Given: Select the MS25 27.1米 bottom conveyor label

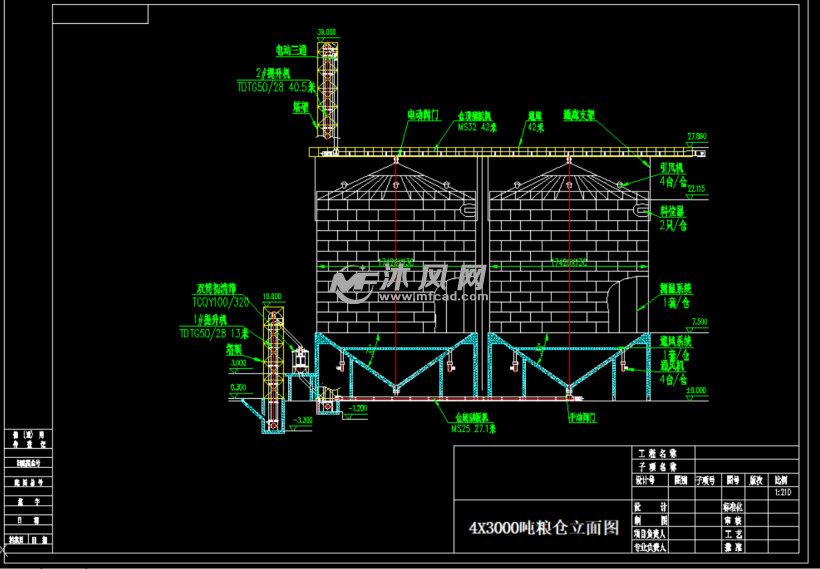Looking at the screenshot, I should pyautogui.click(x=474, y=428).
